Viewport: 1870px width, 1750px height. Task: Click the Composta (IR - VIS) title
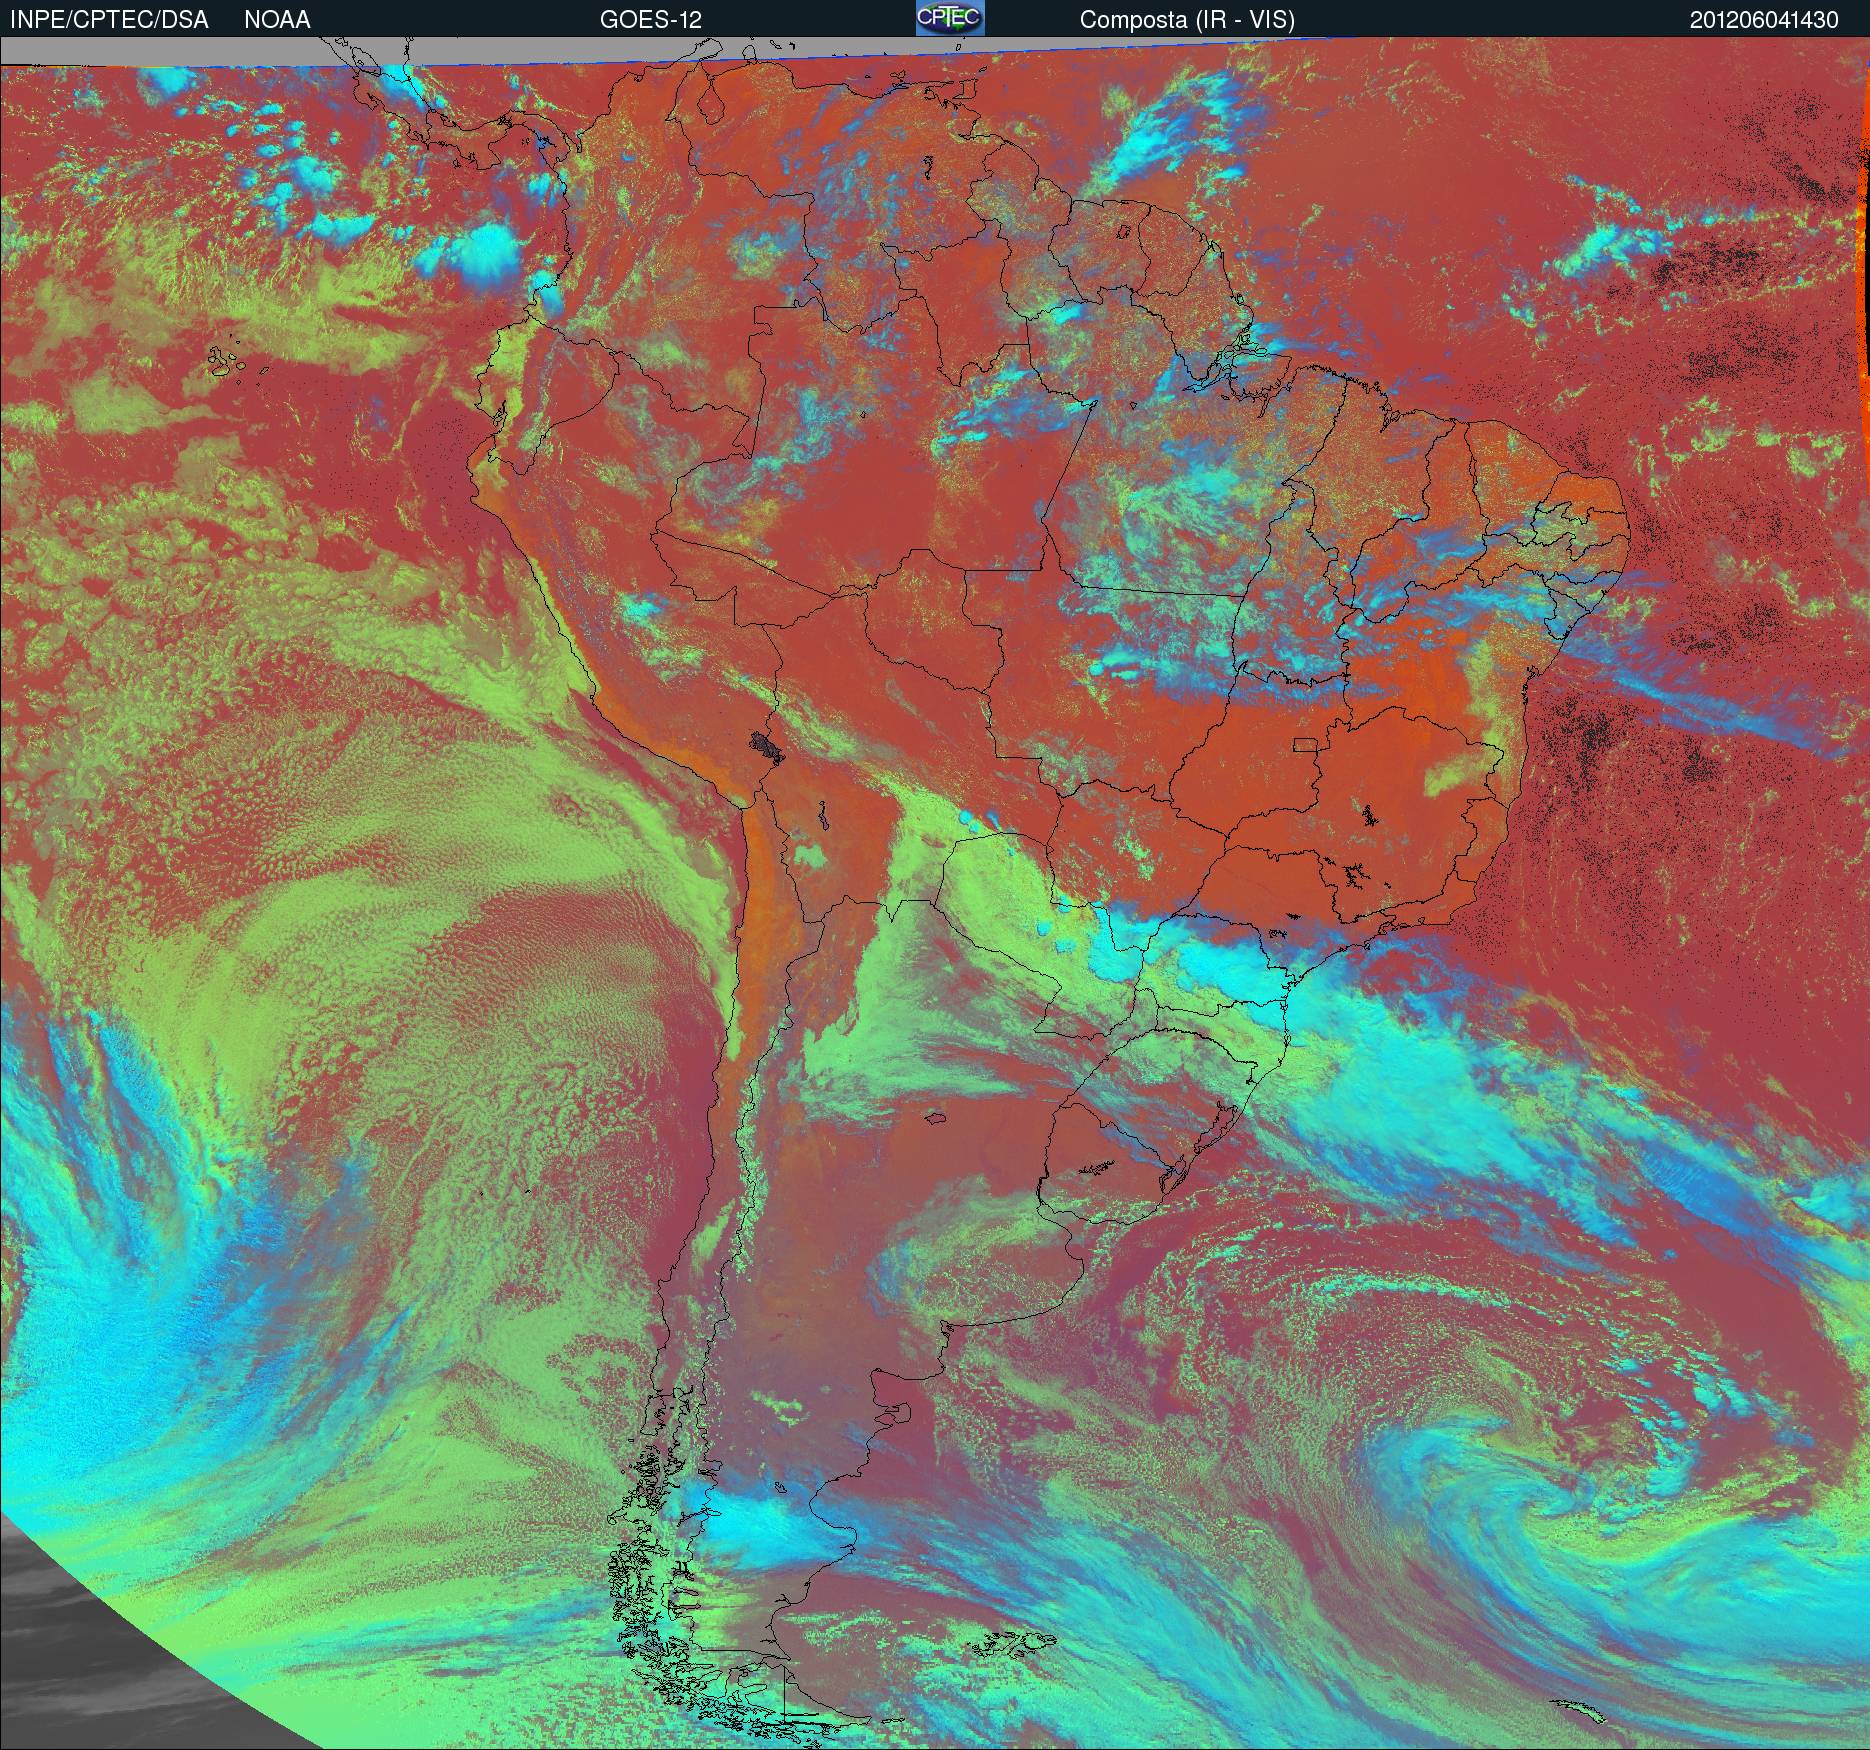pos(1187,20)
